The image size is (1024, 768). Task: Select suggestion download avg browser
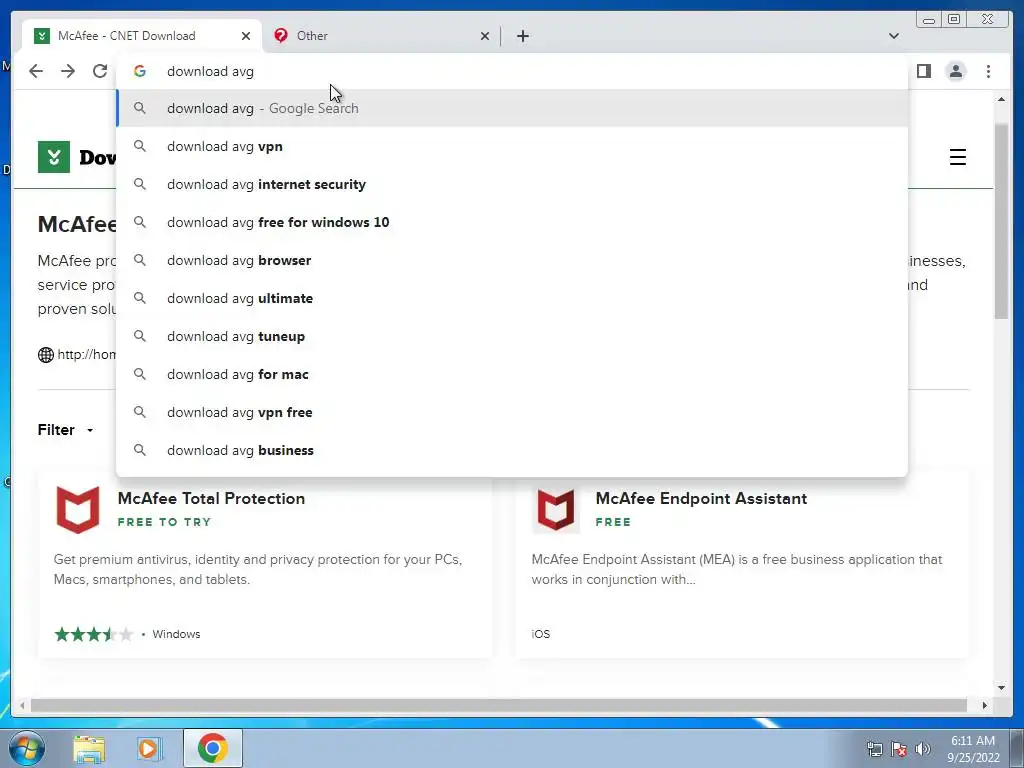(x=512, y=260)
